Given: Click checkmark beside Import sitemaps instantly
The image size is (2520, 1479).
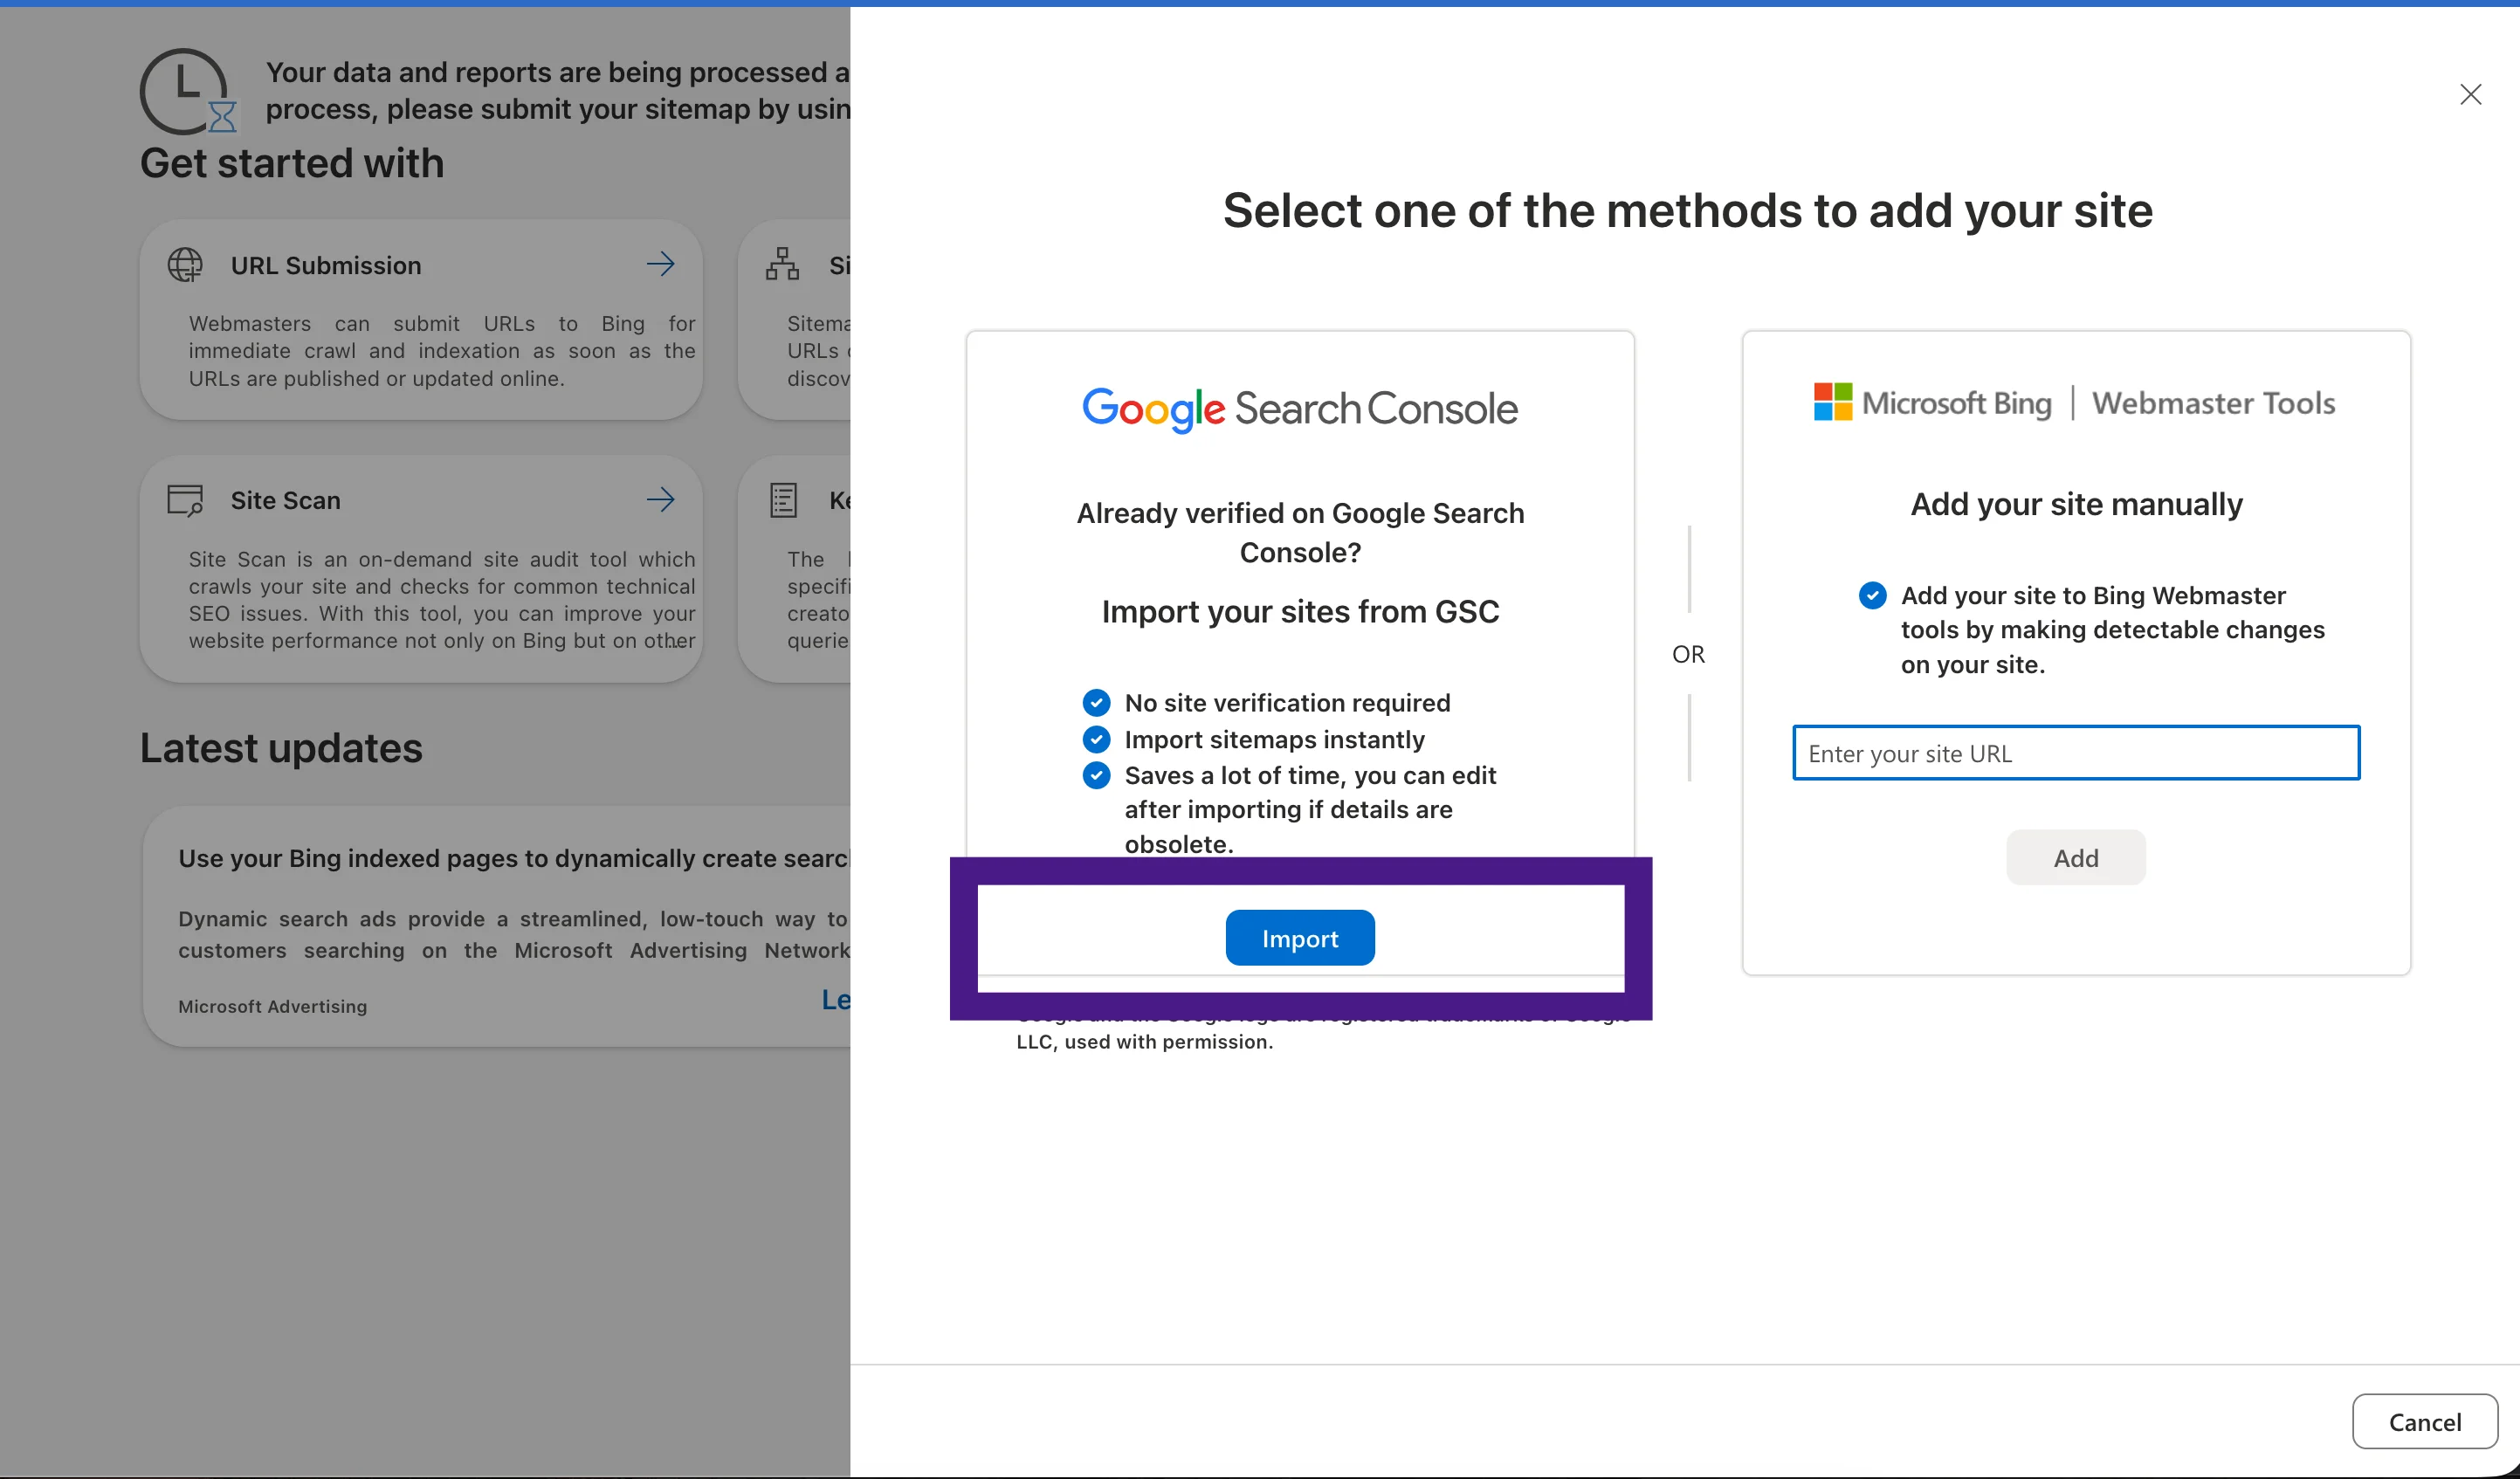Looking at the screenshot, I should click(1096, 739).
